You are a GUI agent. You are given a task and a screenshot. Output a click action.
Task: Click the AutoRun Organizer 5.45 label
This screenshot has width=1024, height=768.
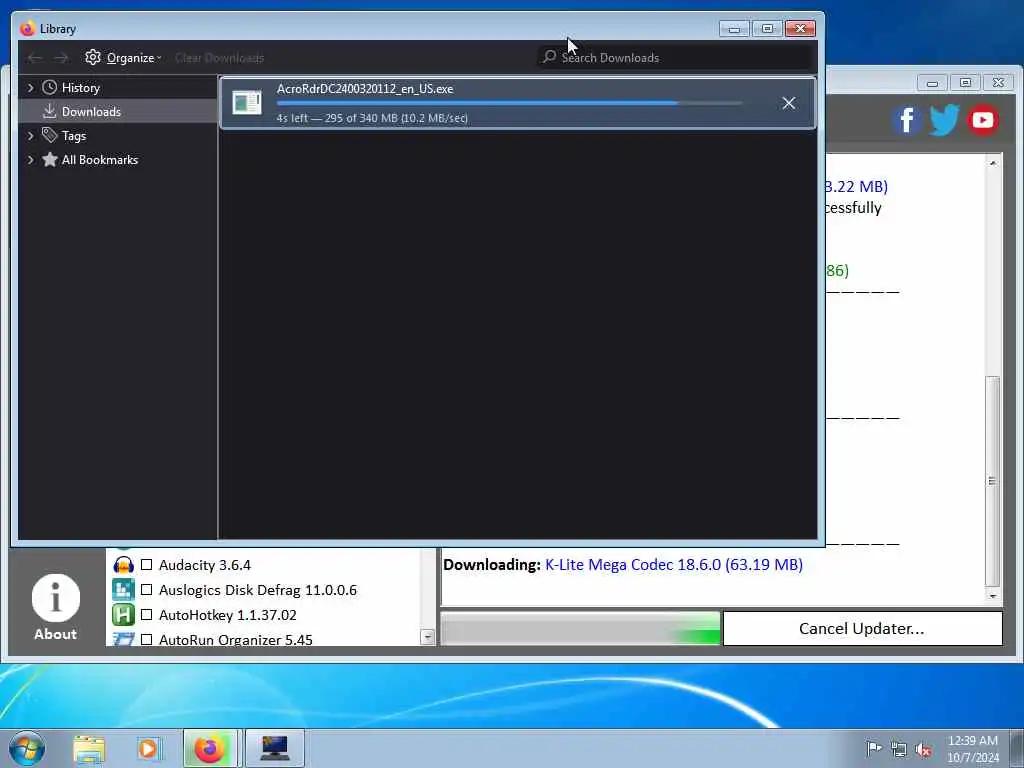(x=236, y=639)
